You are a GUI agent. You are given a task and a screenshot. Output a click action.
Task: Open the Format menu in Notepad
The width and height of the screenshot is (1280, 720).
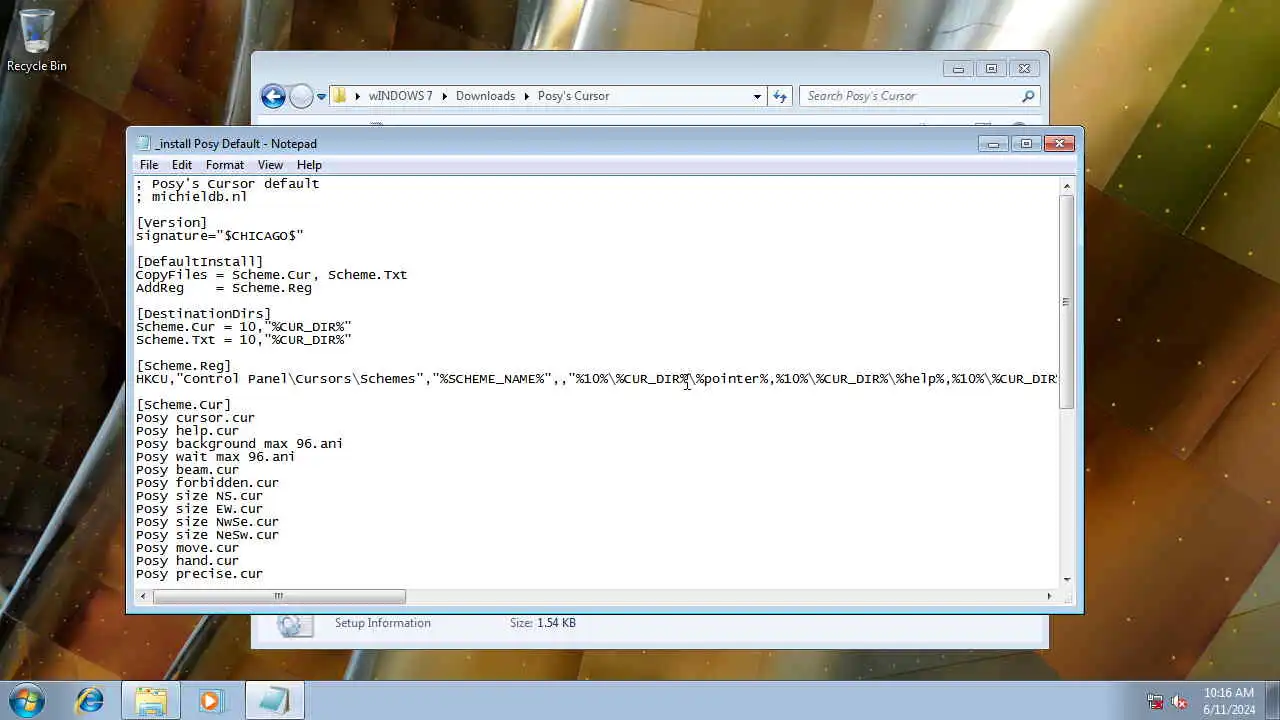(x=224, y=165)
